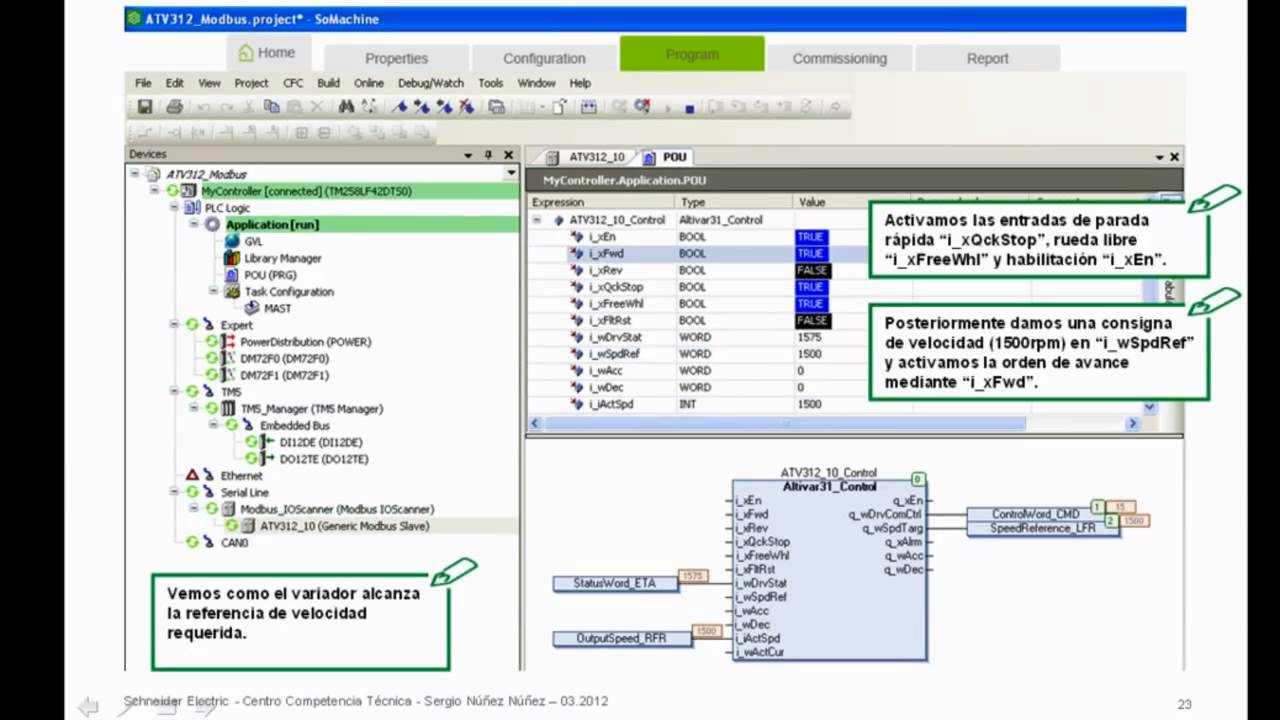Collapse the ATV312_10_Control expression row
Viewport: 1280px width, 720px height.
click(x=537, y=220)
